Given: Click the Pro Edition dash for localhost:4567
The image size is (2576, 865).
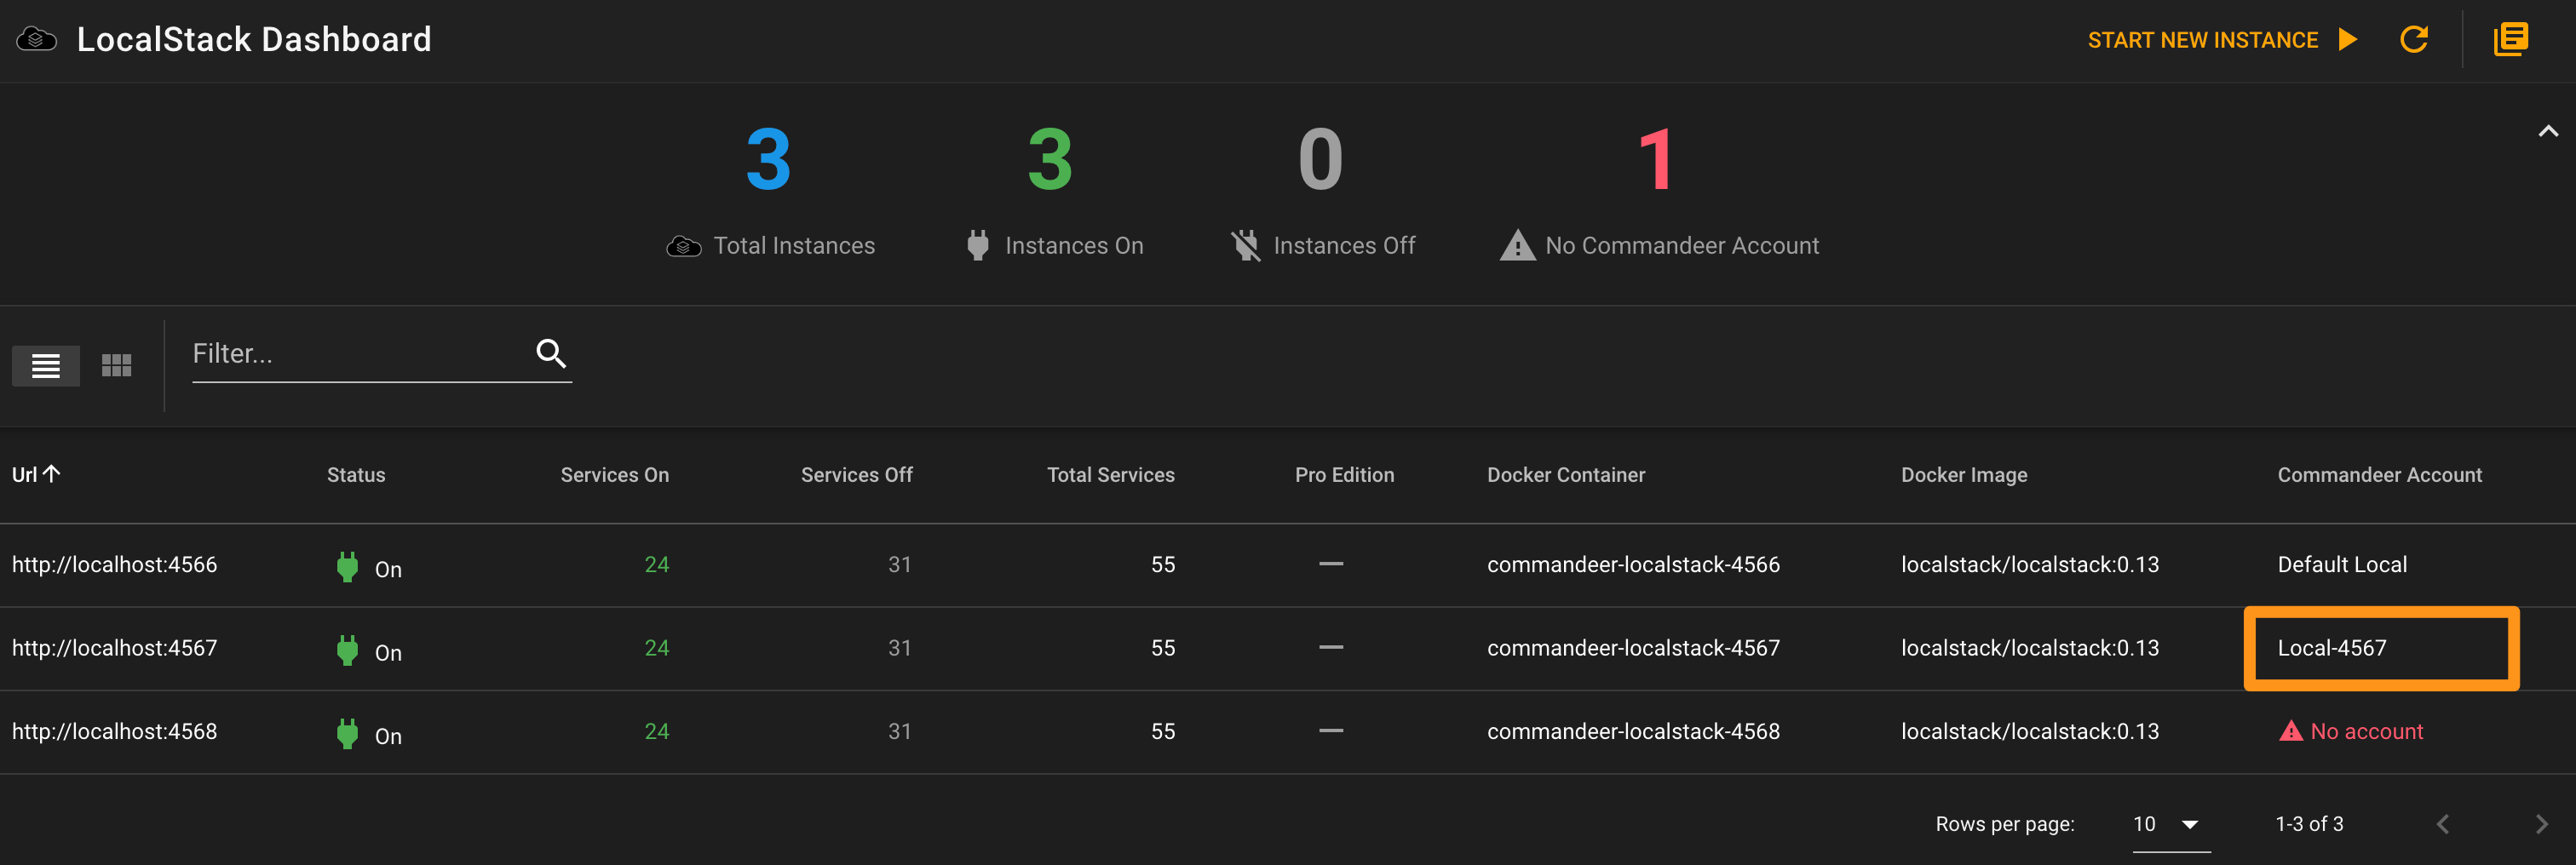Looking at the screenshot, I should pos(1331,648).
